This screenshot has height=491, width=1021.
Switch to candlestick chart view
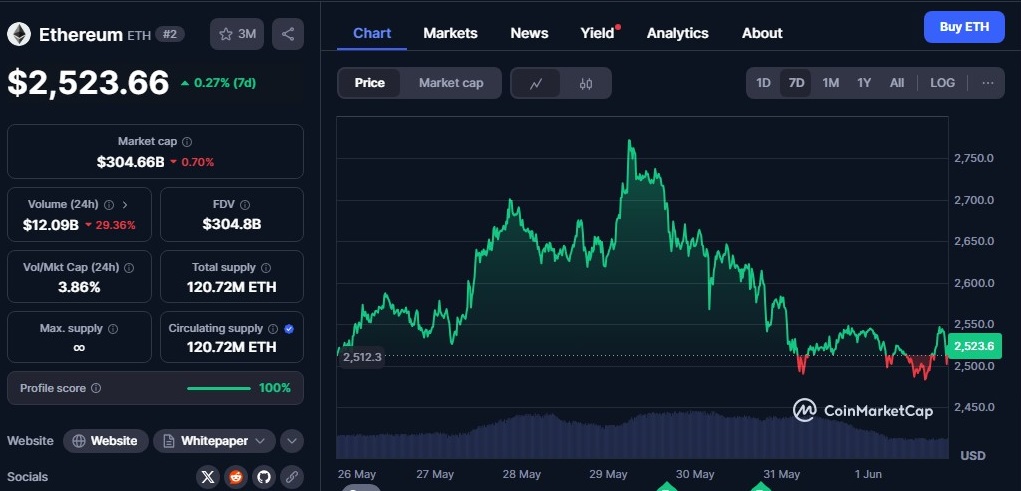coord(585,83)
